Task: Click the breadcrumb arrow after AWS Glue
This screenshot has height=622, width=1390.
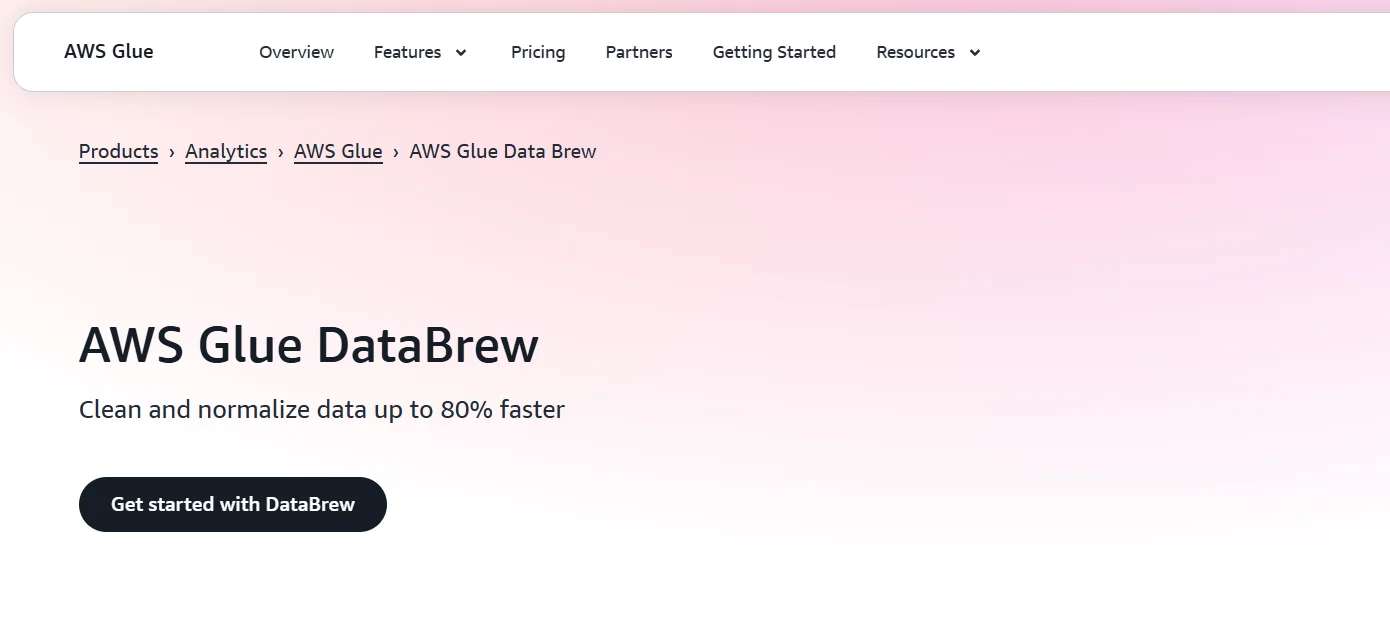Action: [x=395, y=151]
